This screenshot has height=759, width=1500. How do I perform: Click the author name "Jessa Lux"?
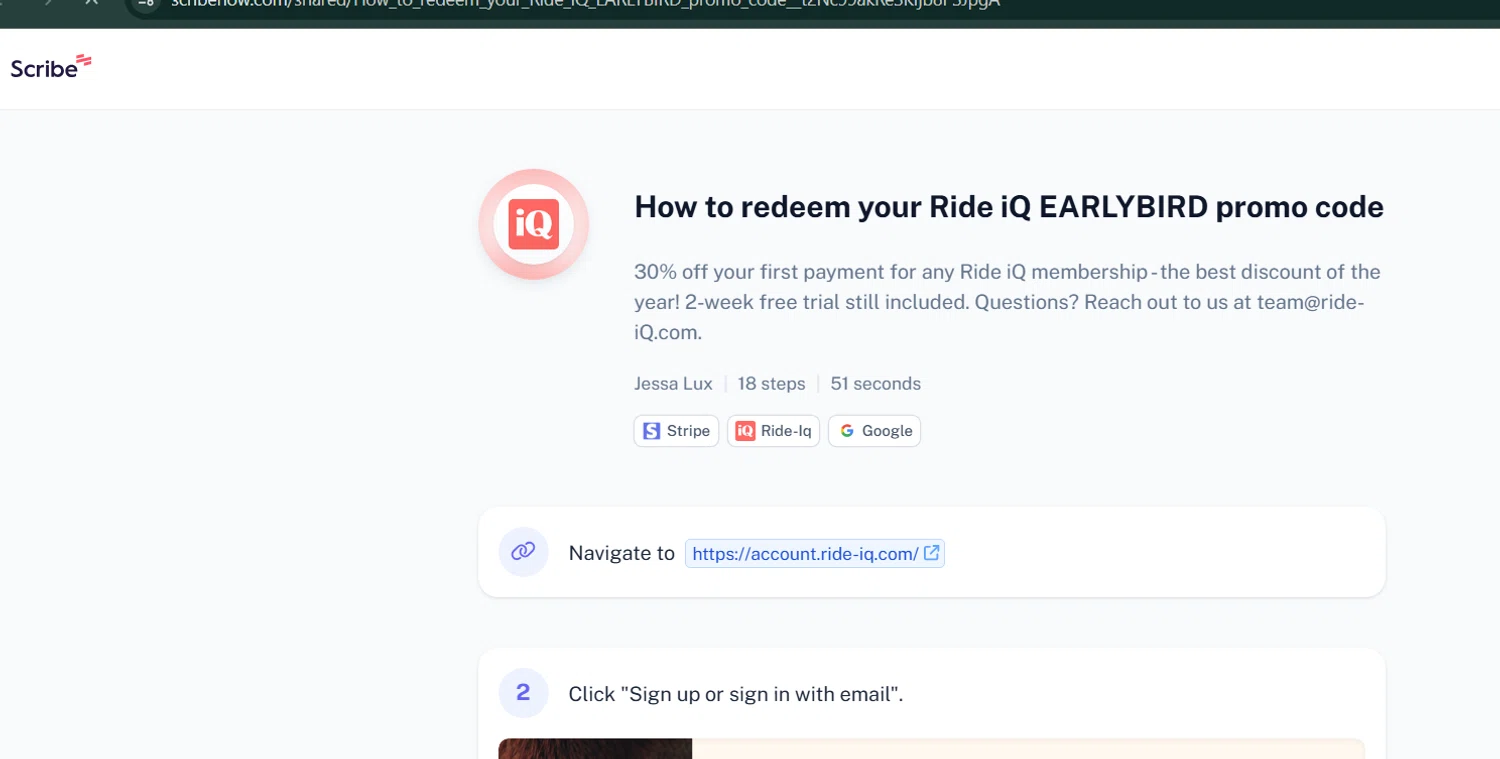pos(673,384)
